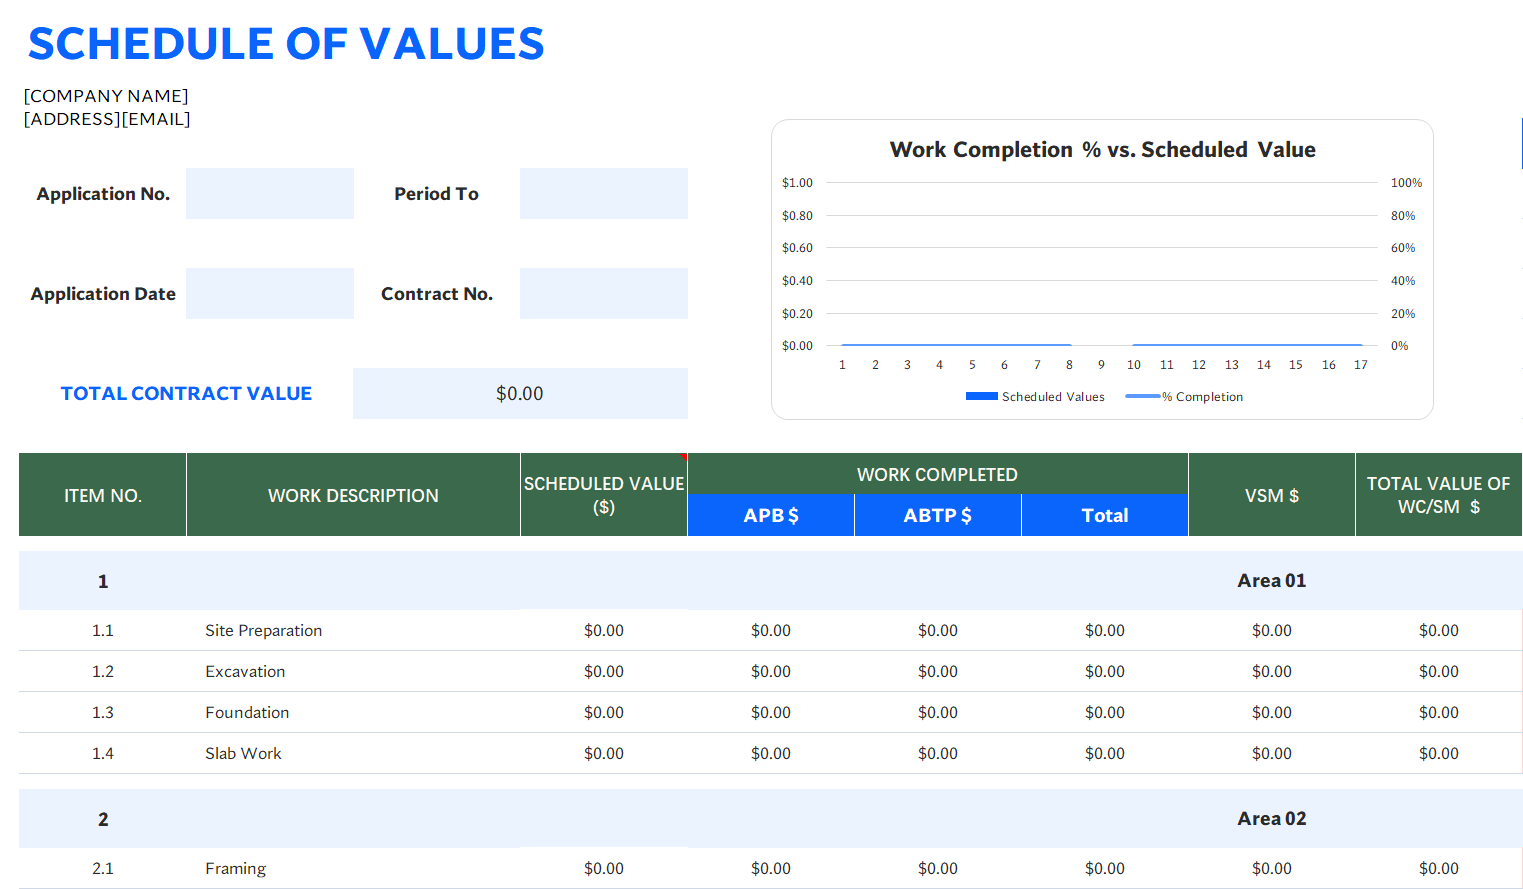Select the SCHEDULED VALUE ($) column header
Screen dimensions: 1523x889
pos(604,495)
